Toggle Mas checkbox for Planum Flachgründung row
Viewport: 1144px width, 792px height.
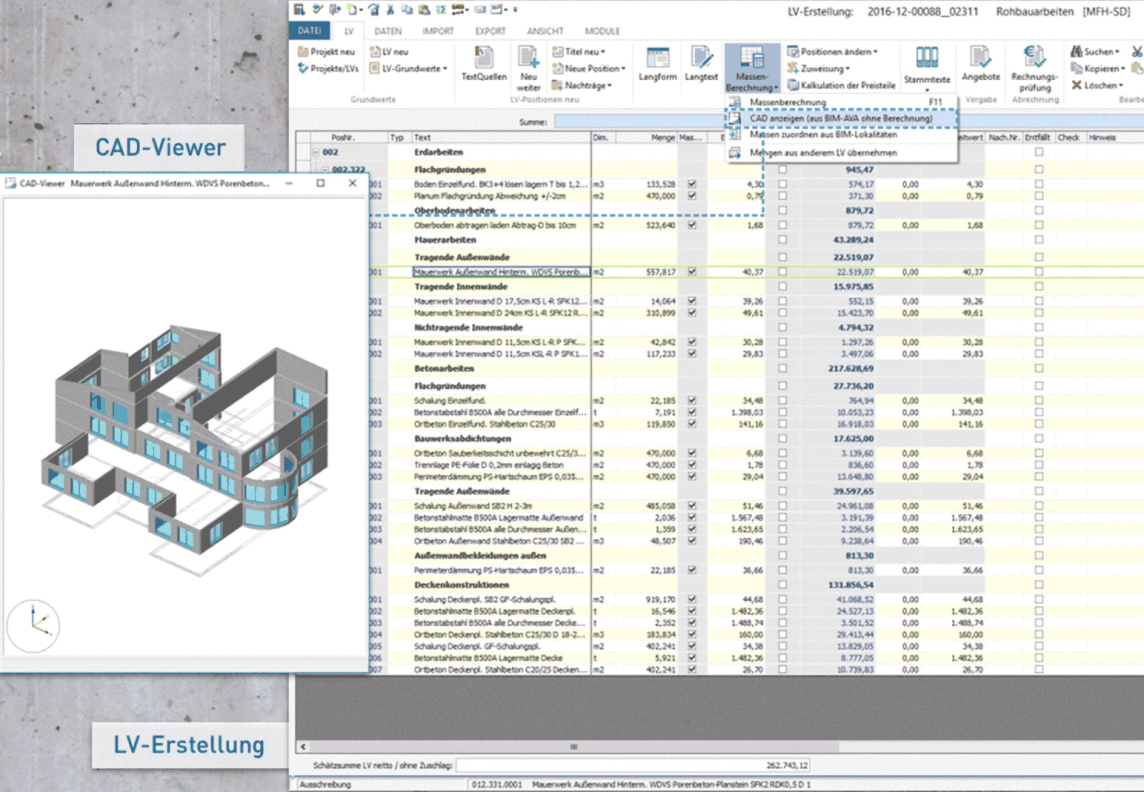(692, 196)
